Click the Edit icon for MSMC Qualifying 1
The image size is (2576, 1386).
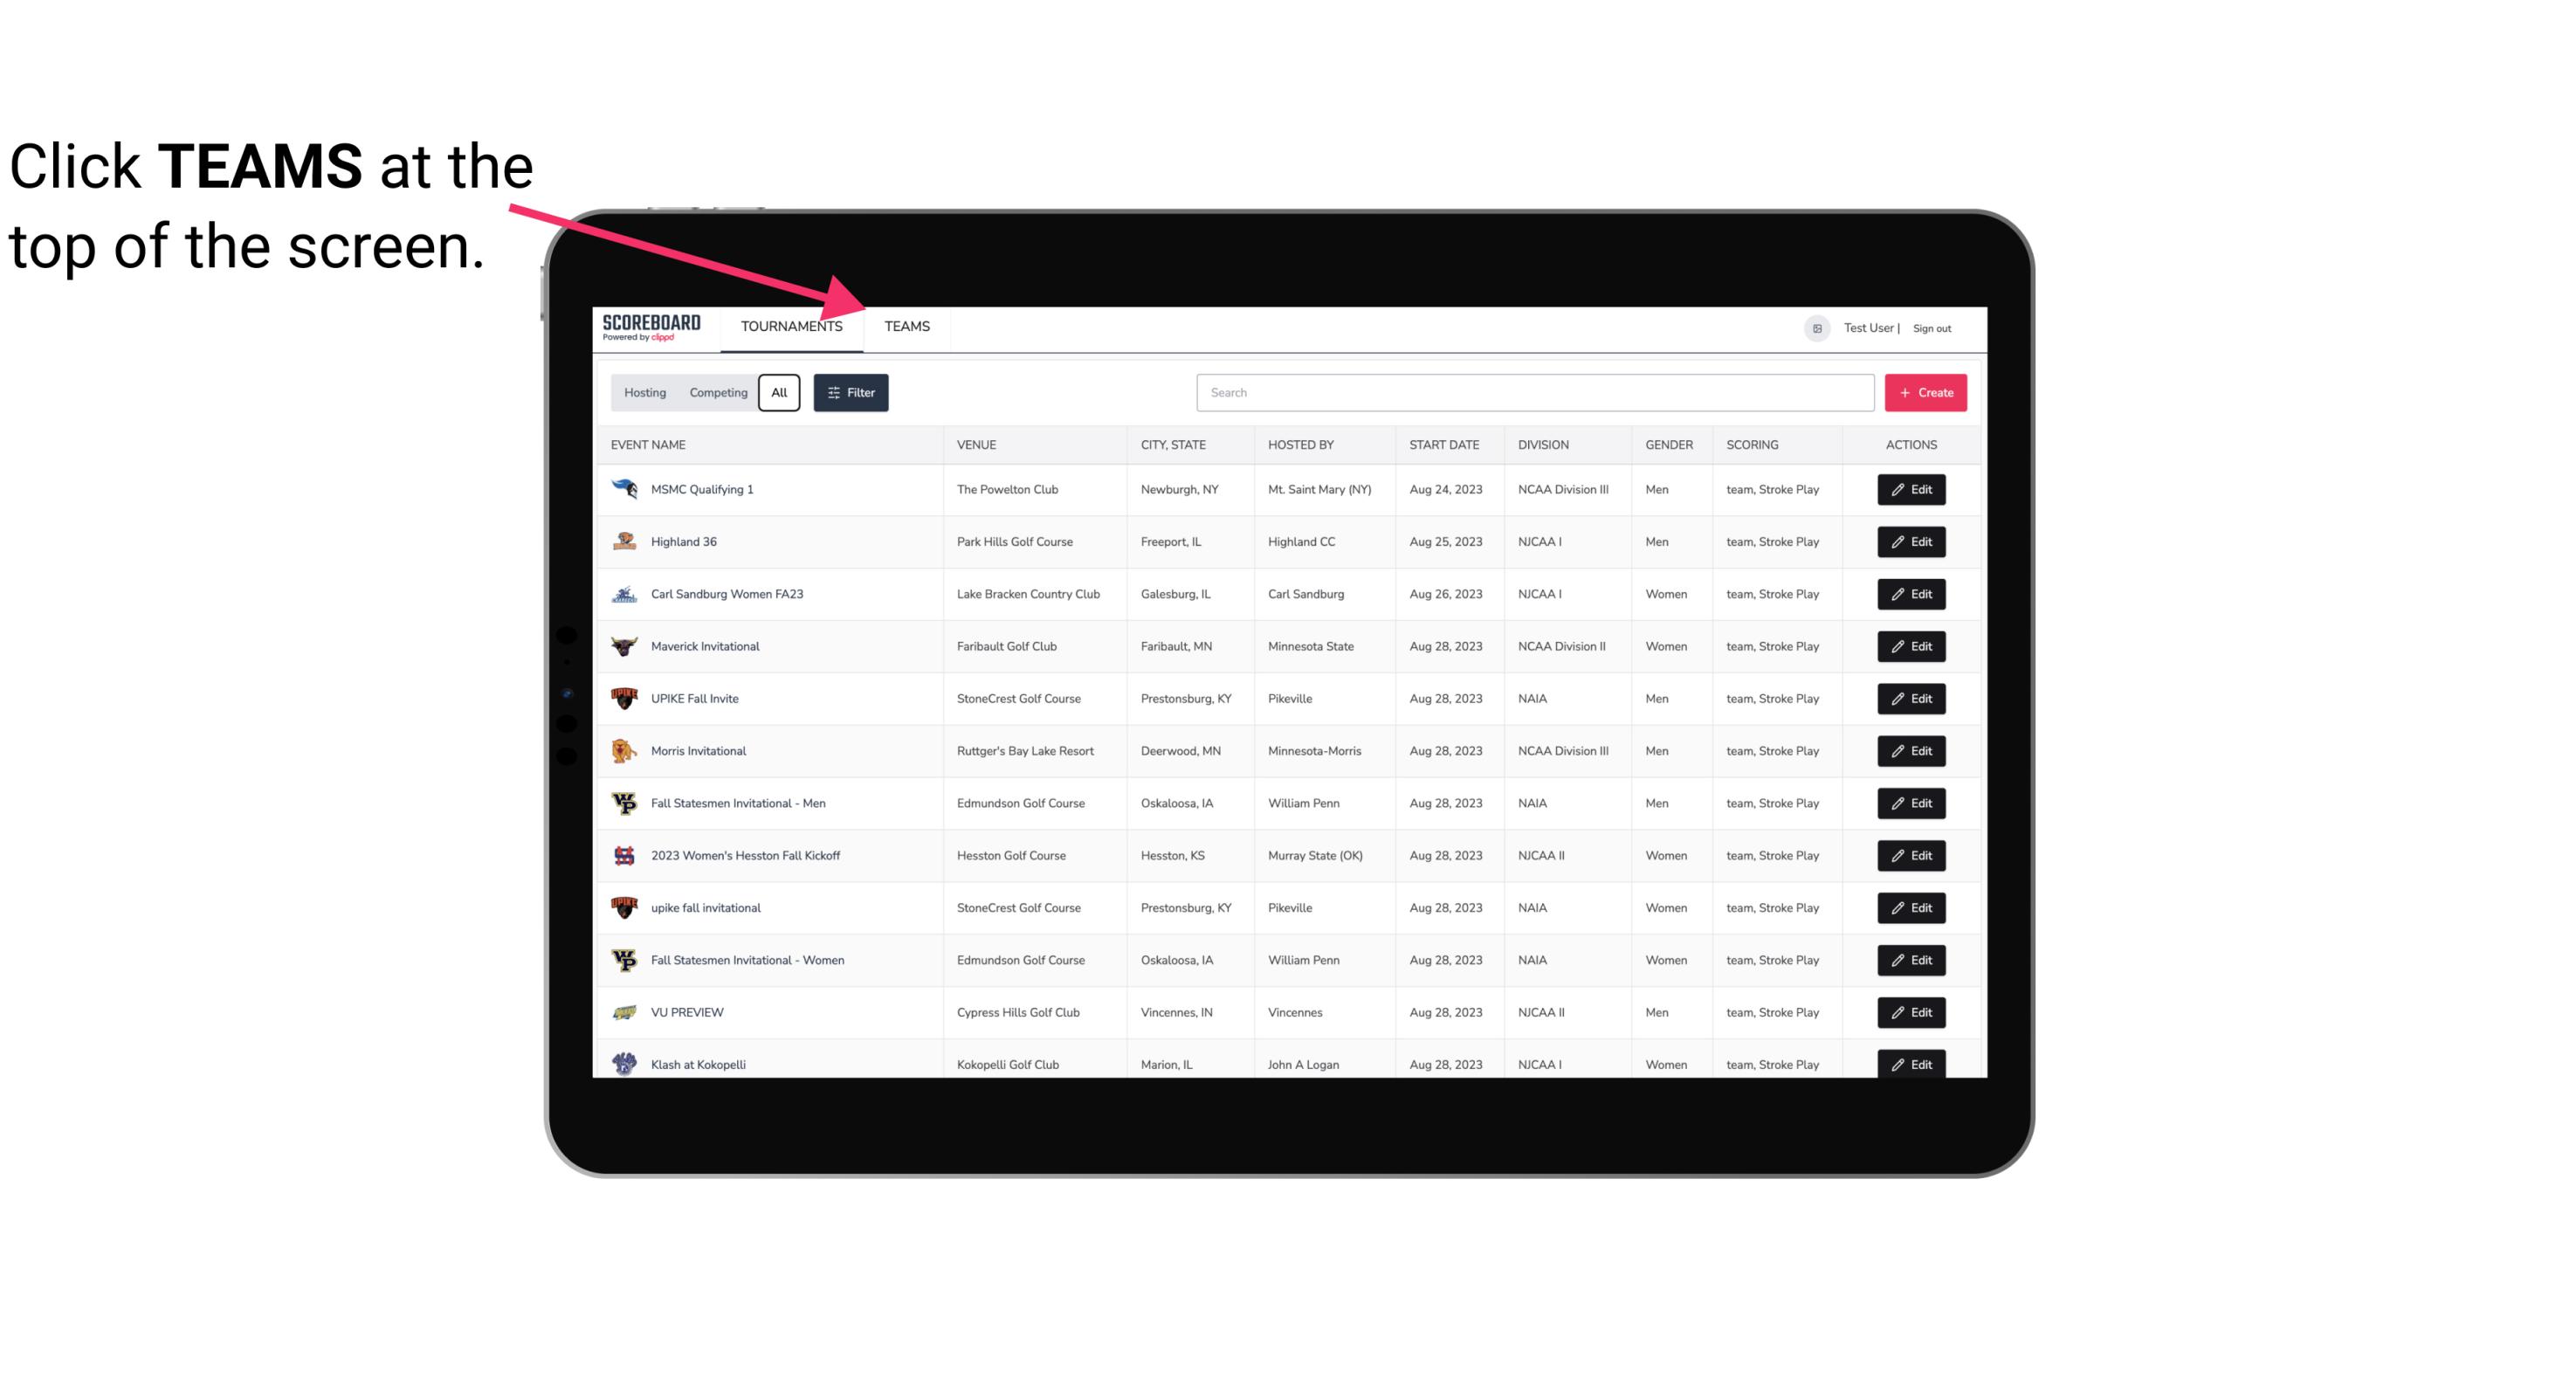[x=1912, y=490]
